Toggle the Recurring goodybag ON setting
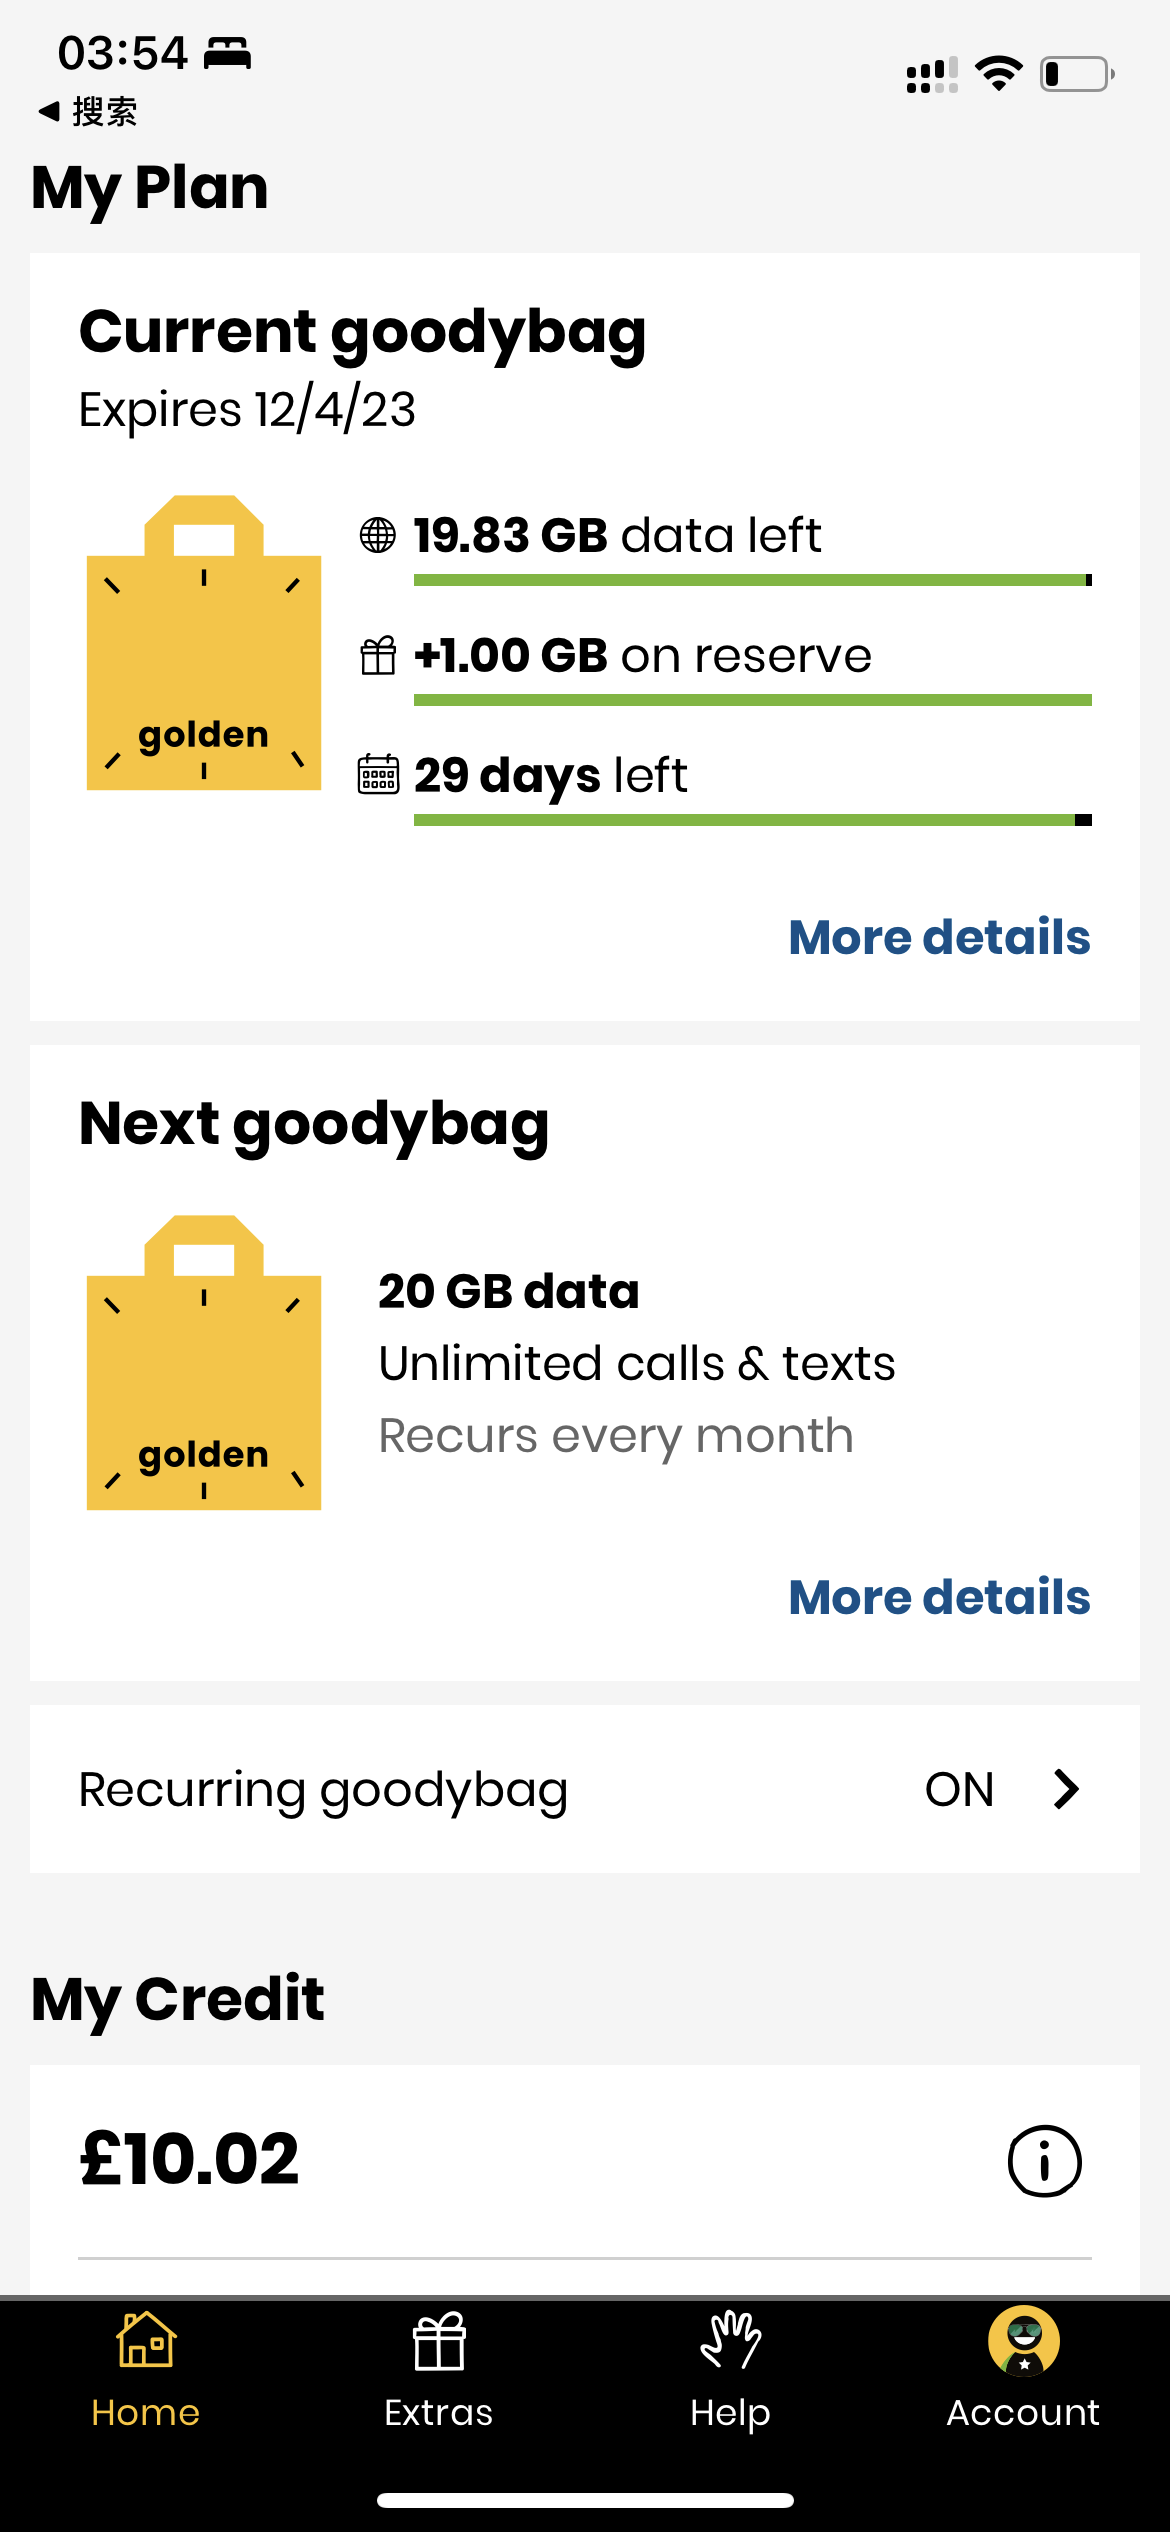1170x2532 pixels. 959,1789
